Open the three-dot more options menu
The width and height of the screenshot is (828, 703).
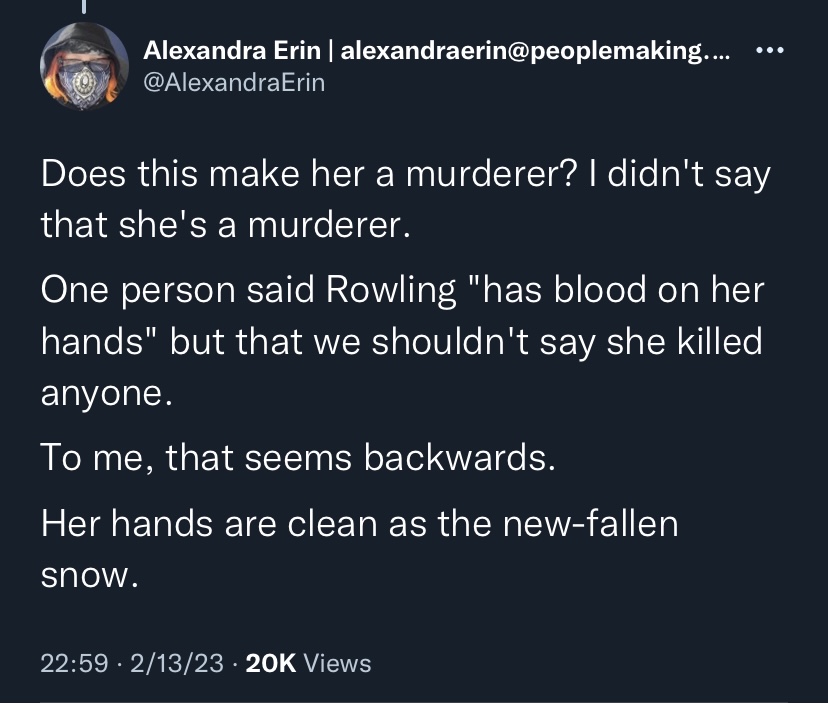pyautogui.click(x=770, y=51)
